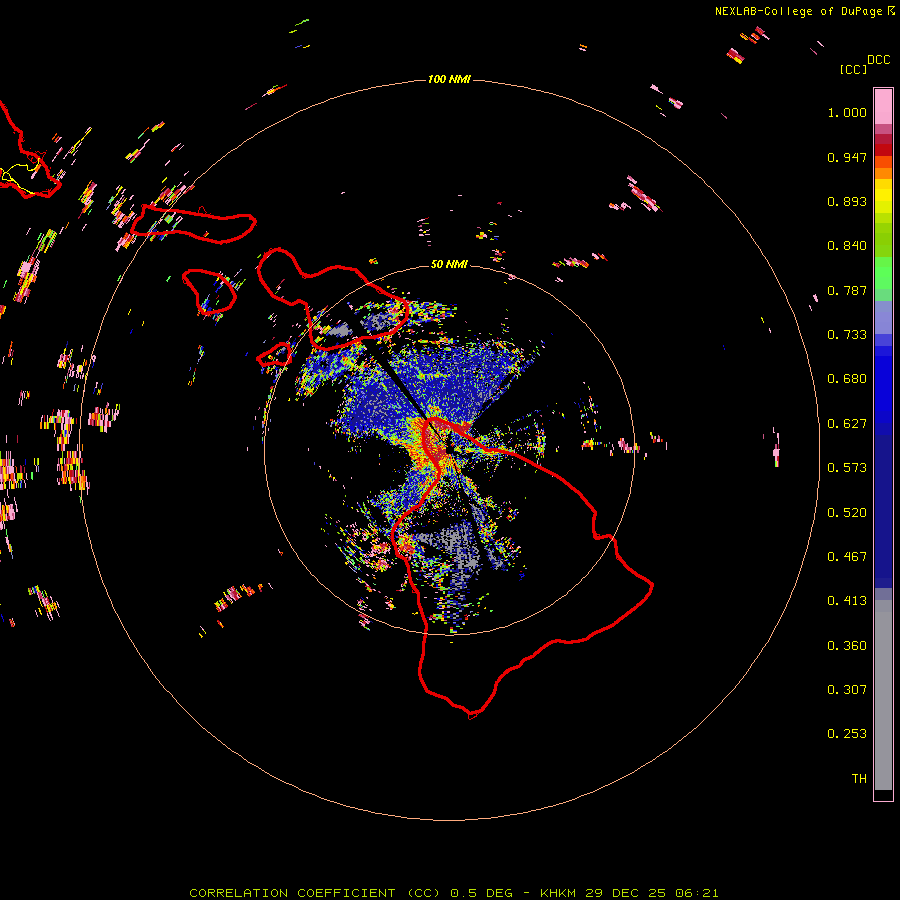Click the DCC label above the color bar
The width and height of the screenshot is (900, 900).
point(878,60)
